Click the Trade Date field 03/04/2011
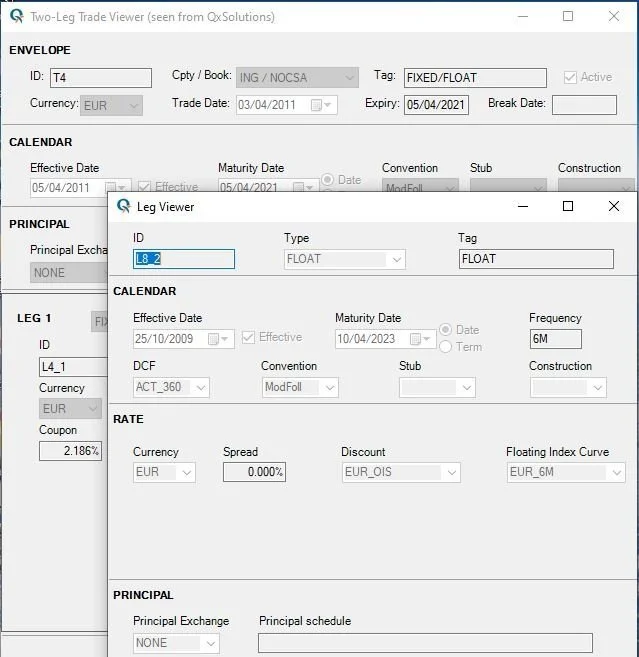This screenshot has width=639, height=657. (x=287, y=105)
